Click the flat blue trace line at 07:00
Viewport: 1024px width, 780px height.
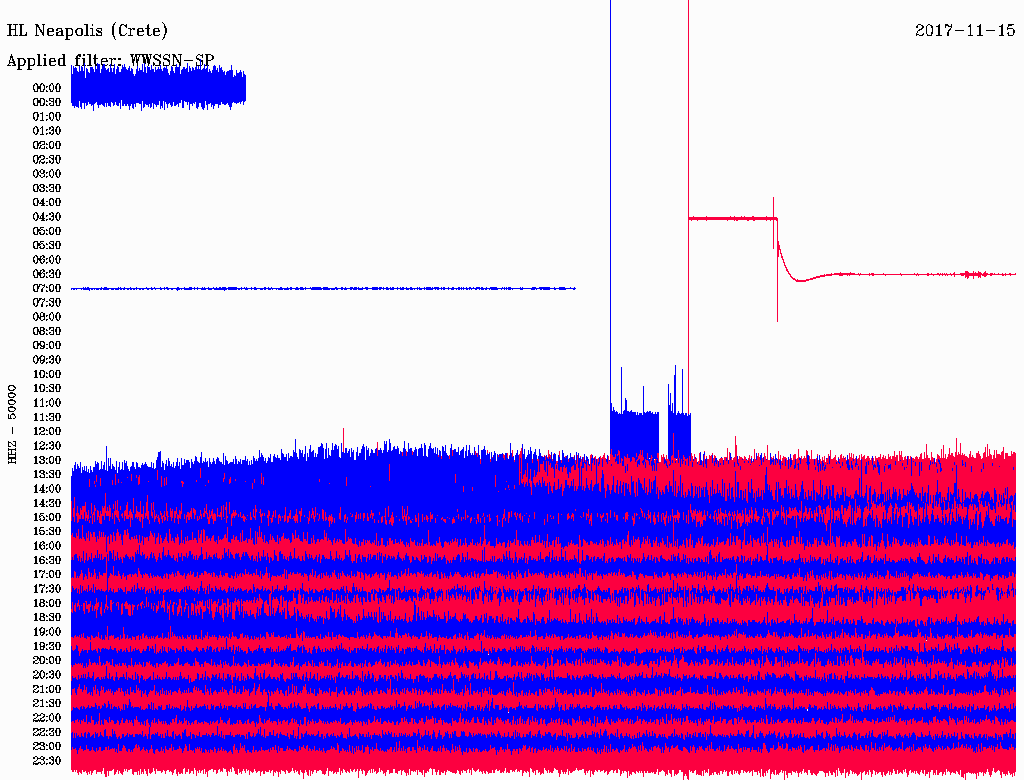coord(320,288)
